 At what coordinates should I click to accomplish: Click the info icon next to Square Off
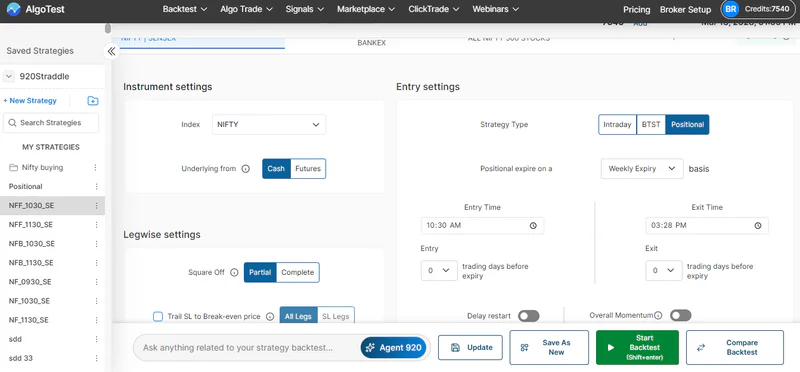tap(234, 272)
